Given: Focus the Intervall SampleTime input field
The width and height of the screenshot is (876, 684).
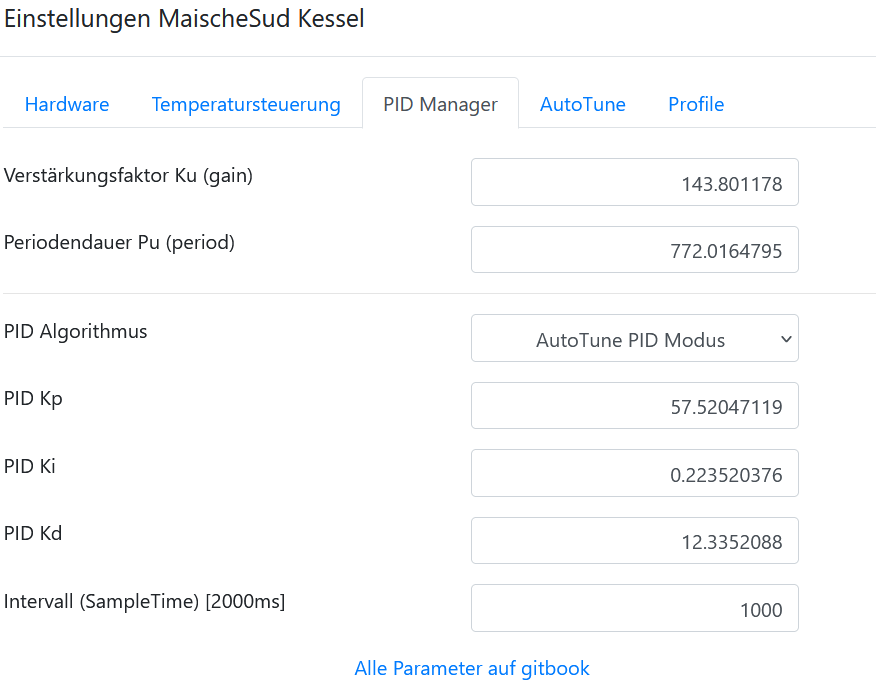Looking at the screenshot, I should point(635,608).
